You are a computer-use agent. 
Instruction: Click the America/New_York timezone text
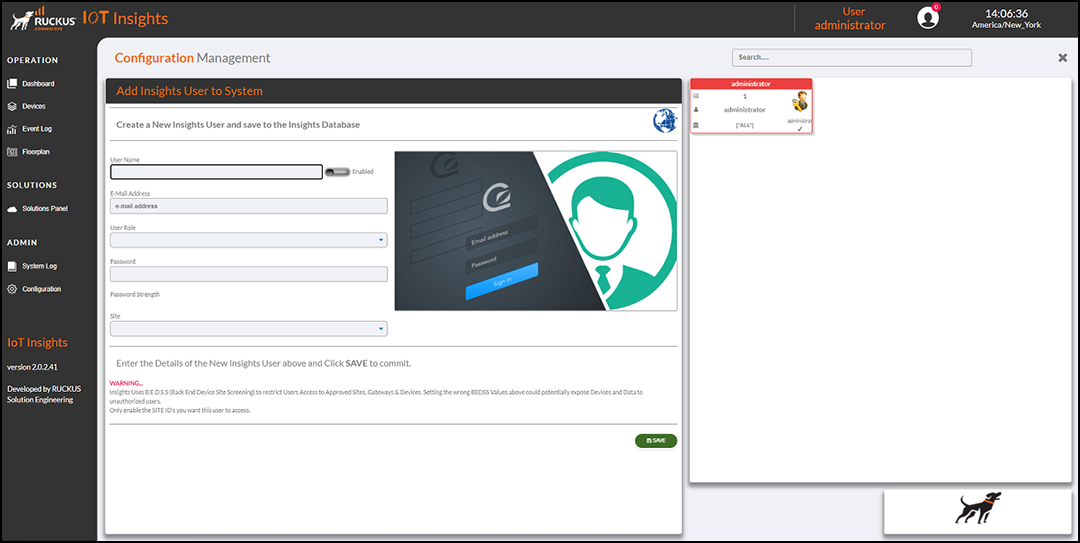(1006, 25)
